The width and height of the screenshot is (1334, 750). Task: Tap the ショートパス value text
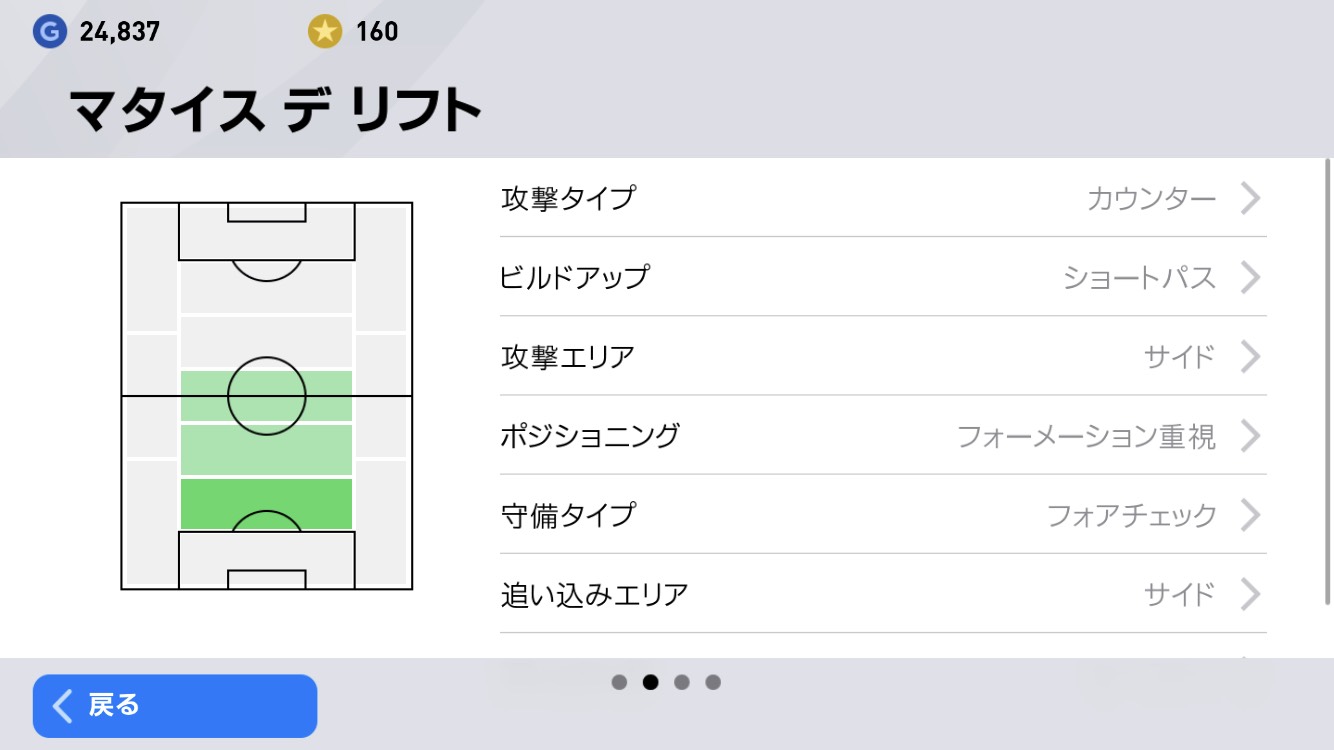(1140, 277)
